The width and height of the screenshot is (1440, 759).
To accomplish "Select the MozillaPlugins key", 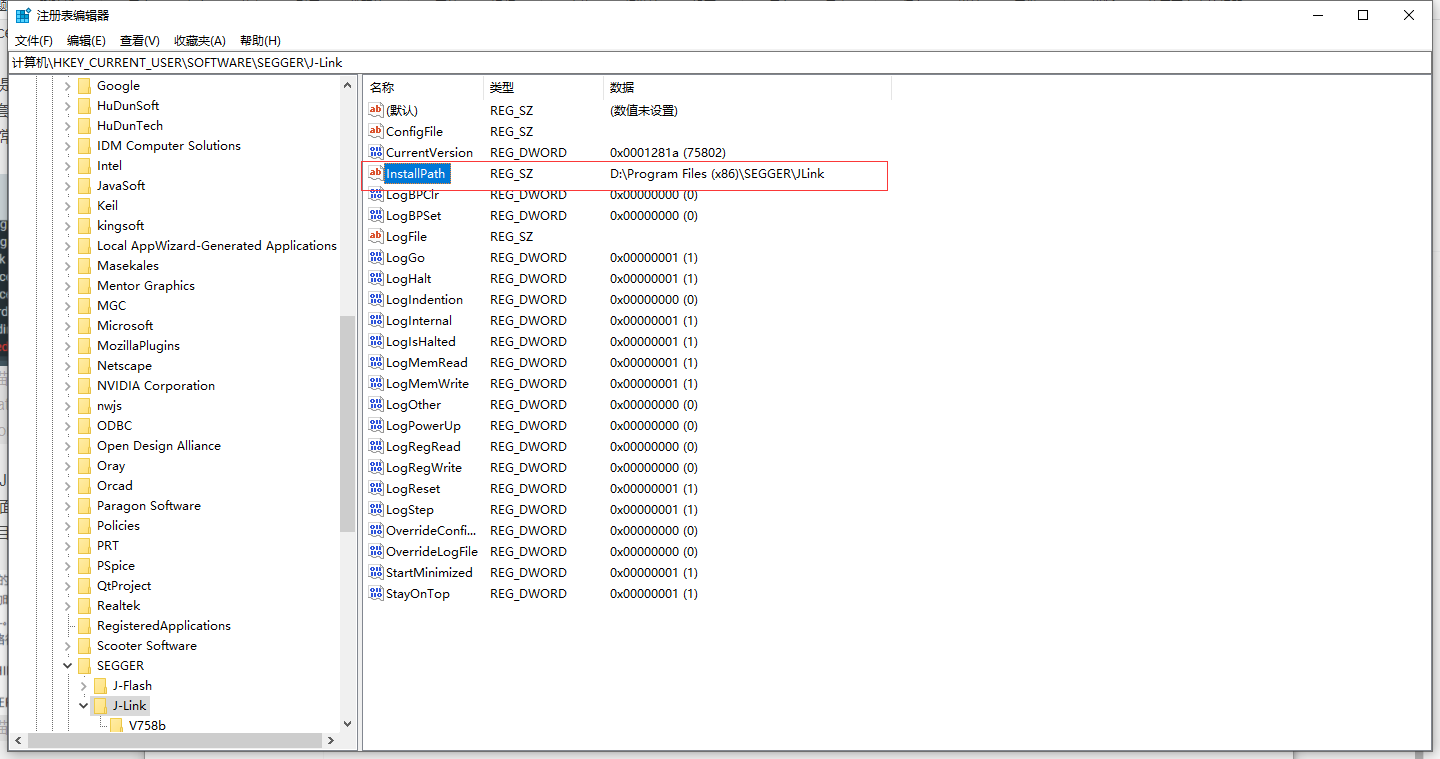I will (x=138, y=345).
